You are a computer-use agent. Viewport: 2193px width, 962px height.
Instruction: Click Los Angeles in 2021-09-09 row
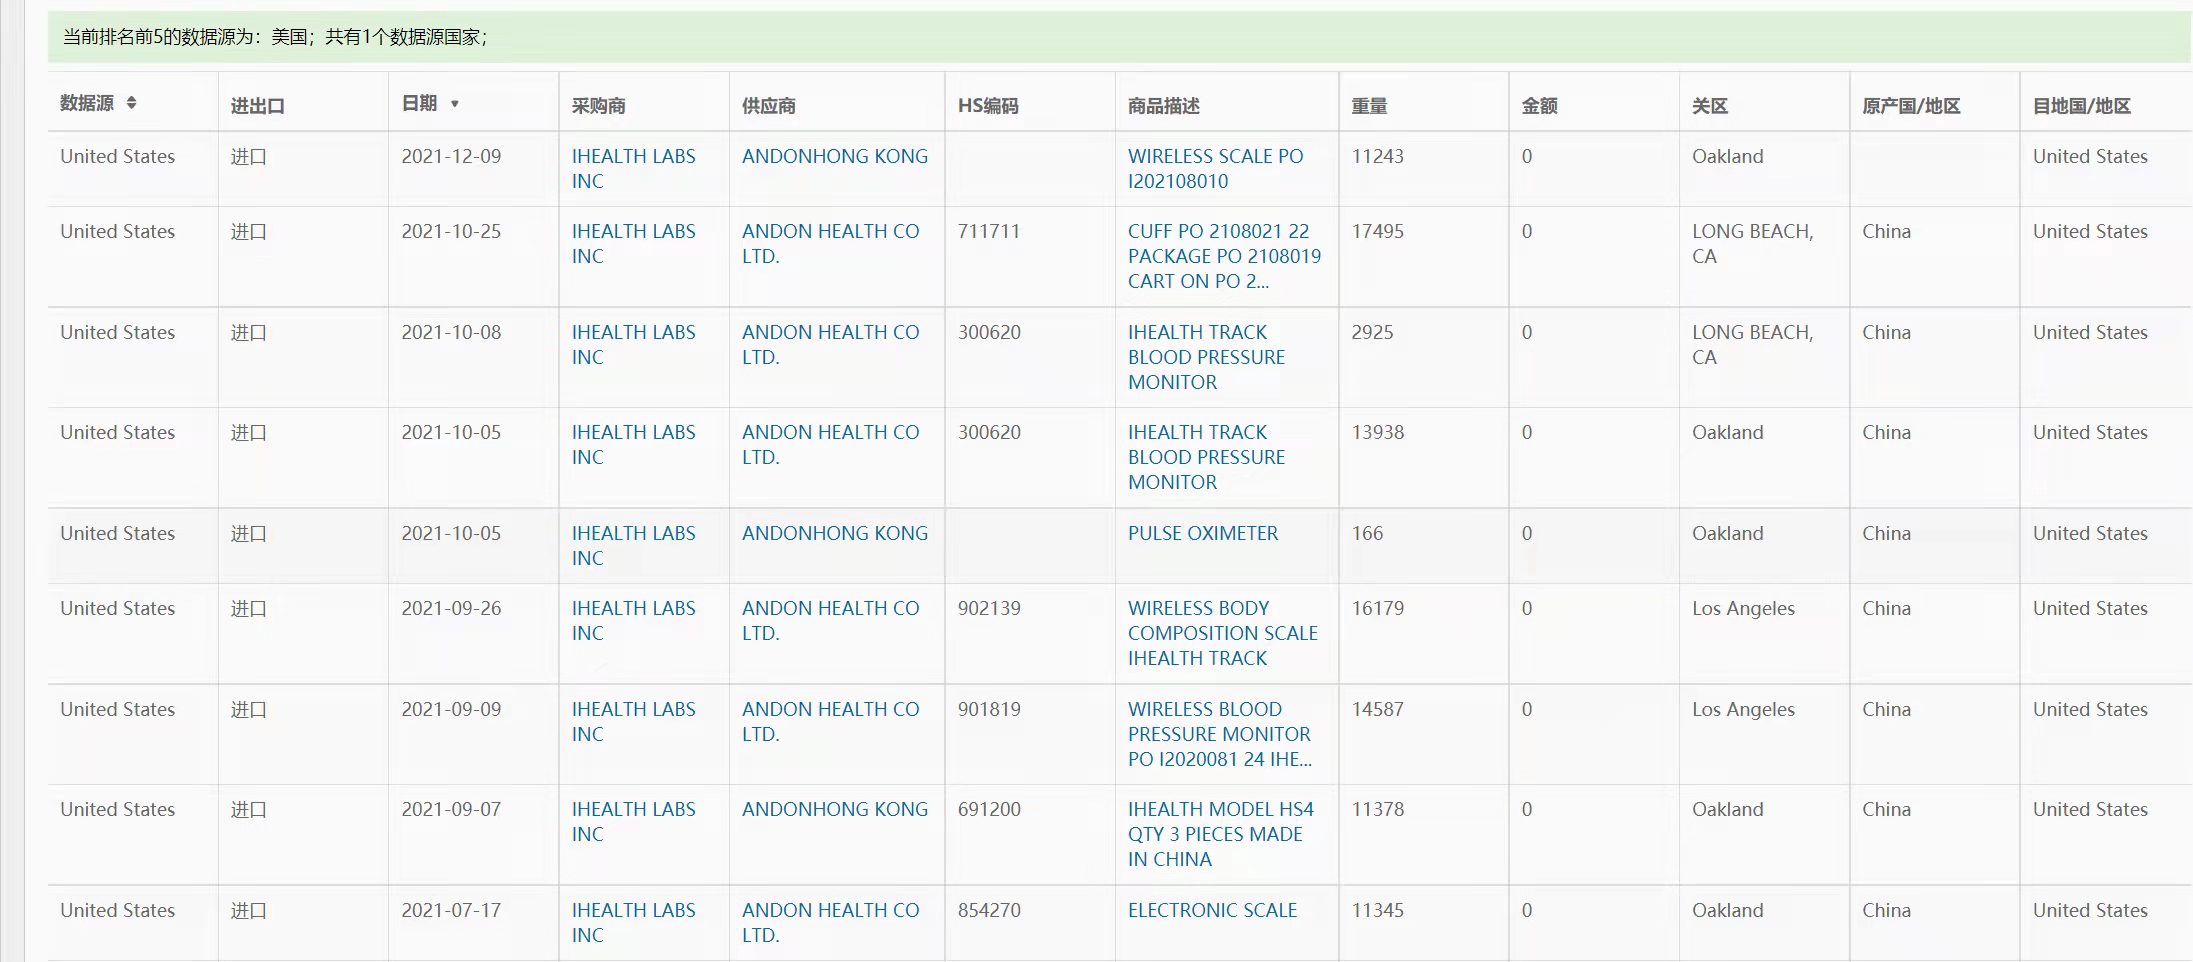tap(1743, 709)
